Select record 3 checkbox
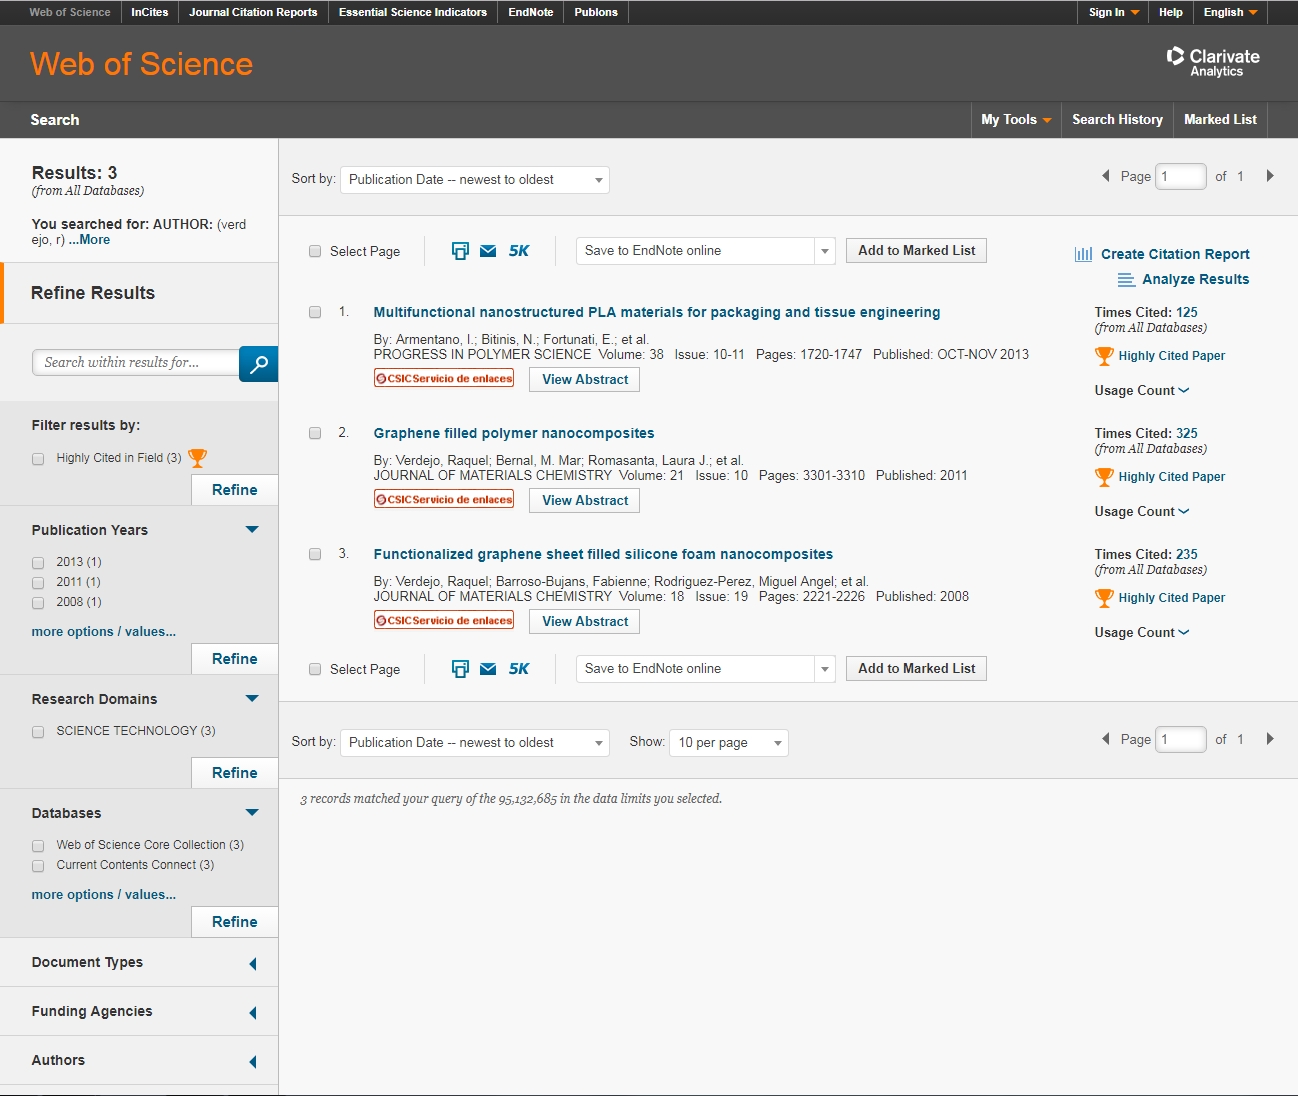This screenshot has width=1298, height=1096. click(315, 554)
